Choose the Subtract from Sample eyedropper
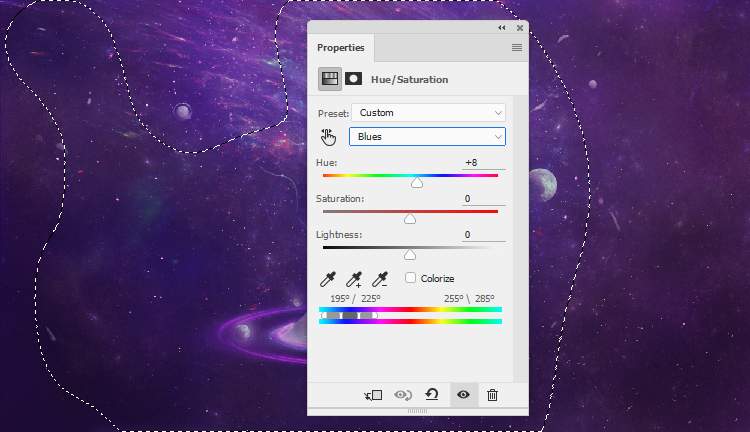This screenshot has height=432, width=750. 380,279
